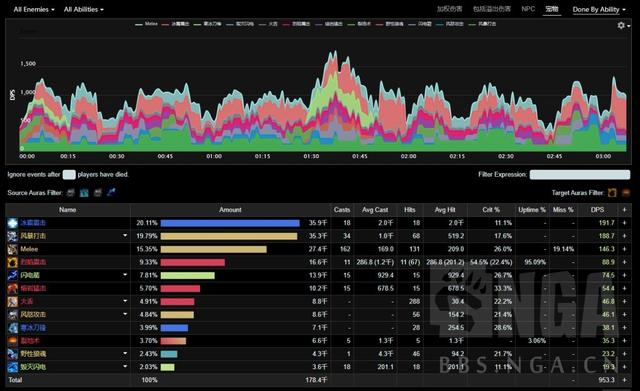Select the fourth Source Auras Filter icon
The height and width of the screenshot is (391, 640).
[x=111, y=192]
